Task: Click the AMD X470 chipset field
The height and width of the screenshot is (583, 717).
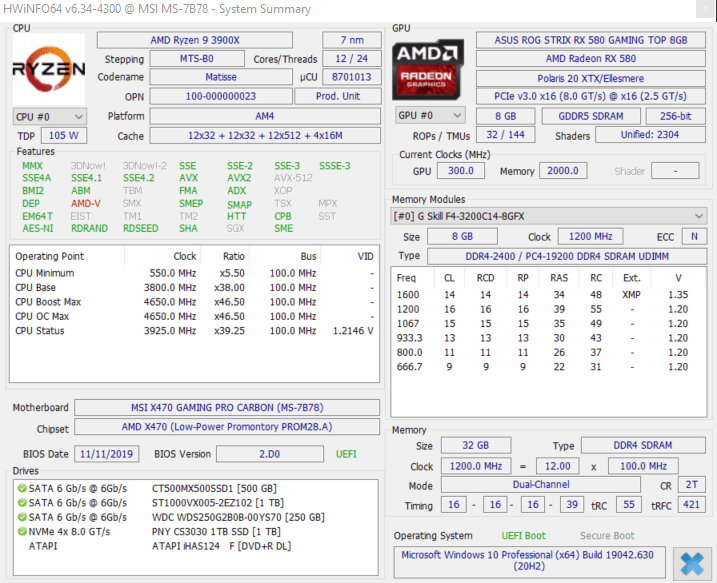Action: [227, 427]
